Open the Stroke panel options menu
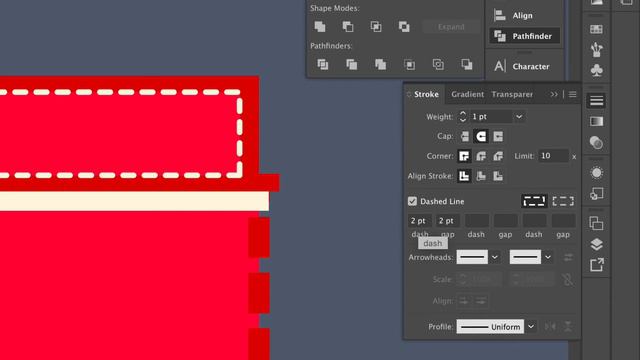The height and width of the screenshot is (360, 640). coord(573,94)
